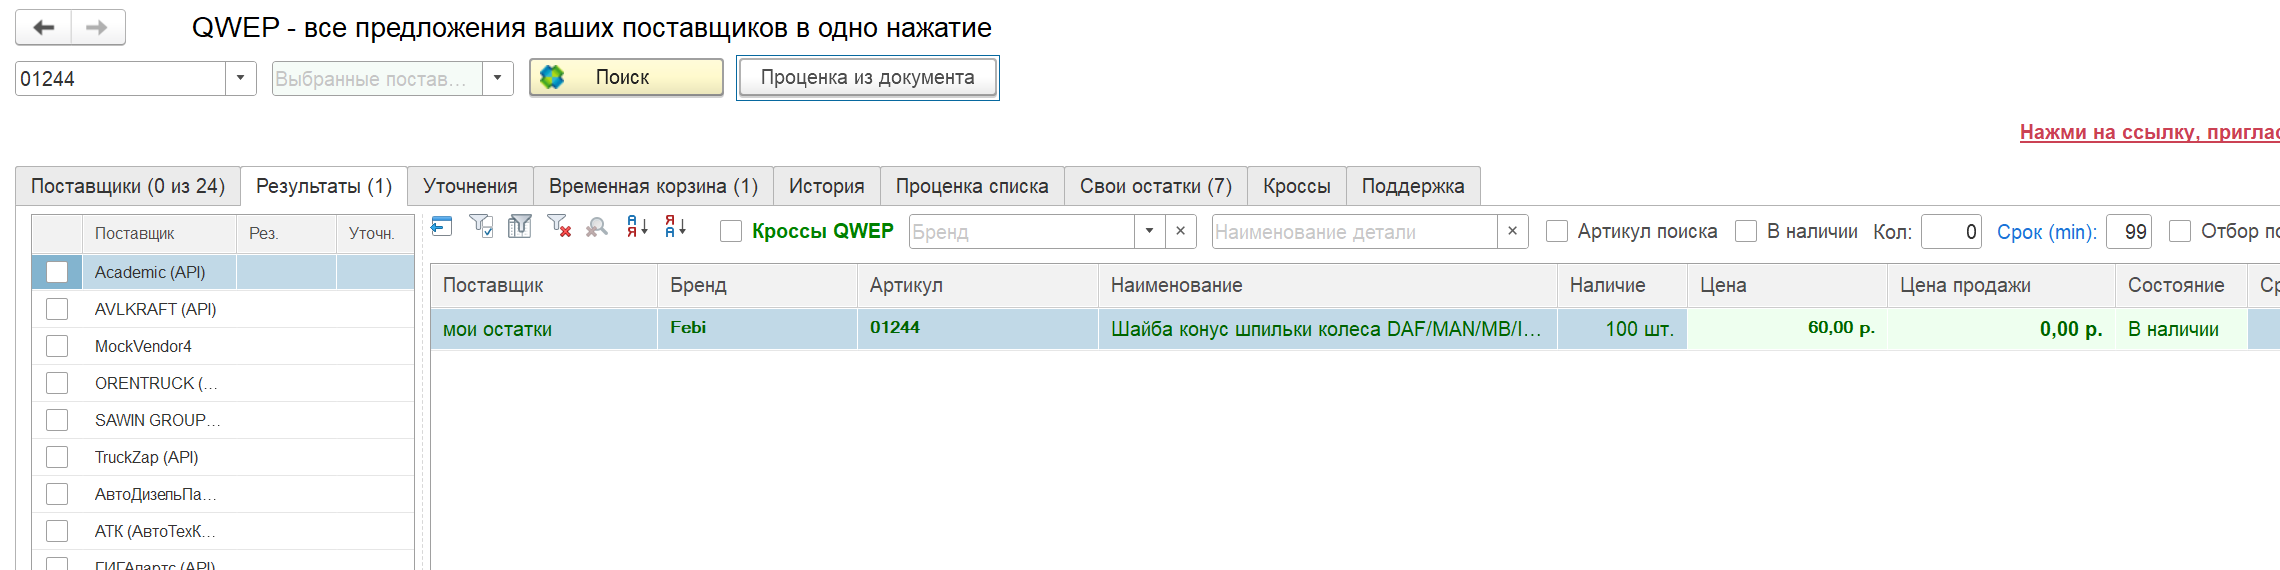Click the filter-by-selected-value funnel icon
The width and height of the screenshot is (2280, 570).
coord(481,227)
